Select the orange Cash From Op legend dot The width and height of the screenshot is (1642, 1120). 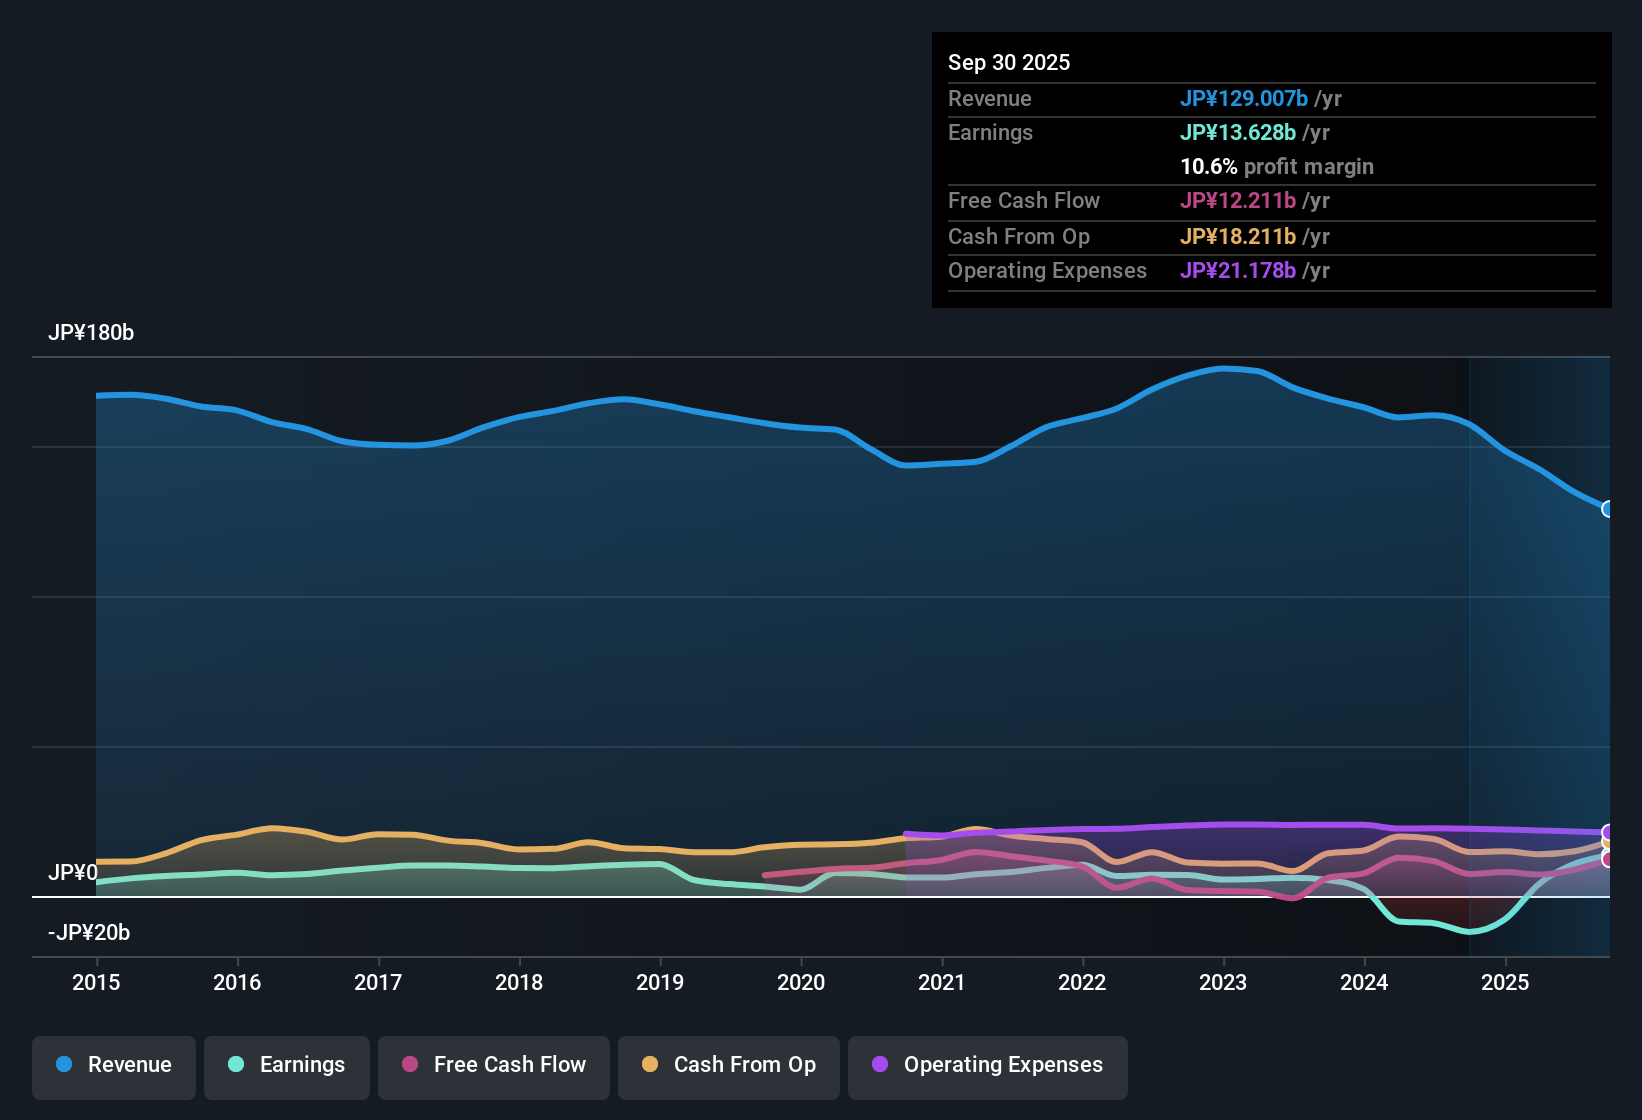click(x=648, y=1065)
